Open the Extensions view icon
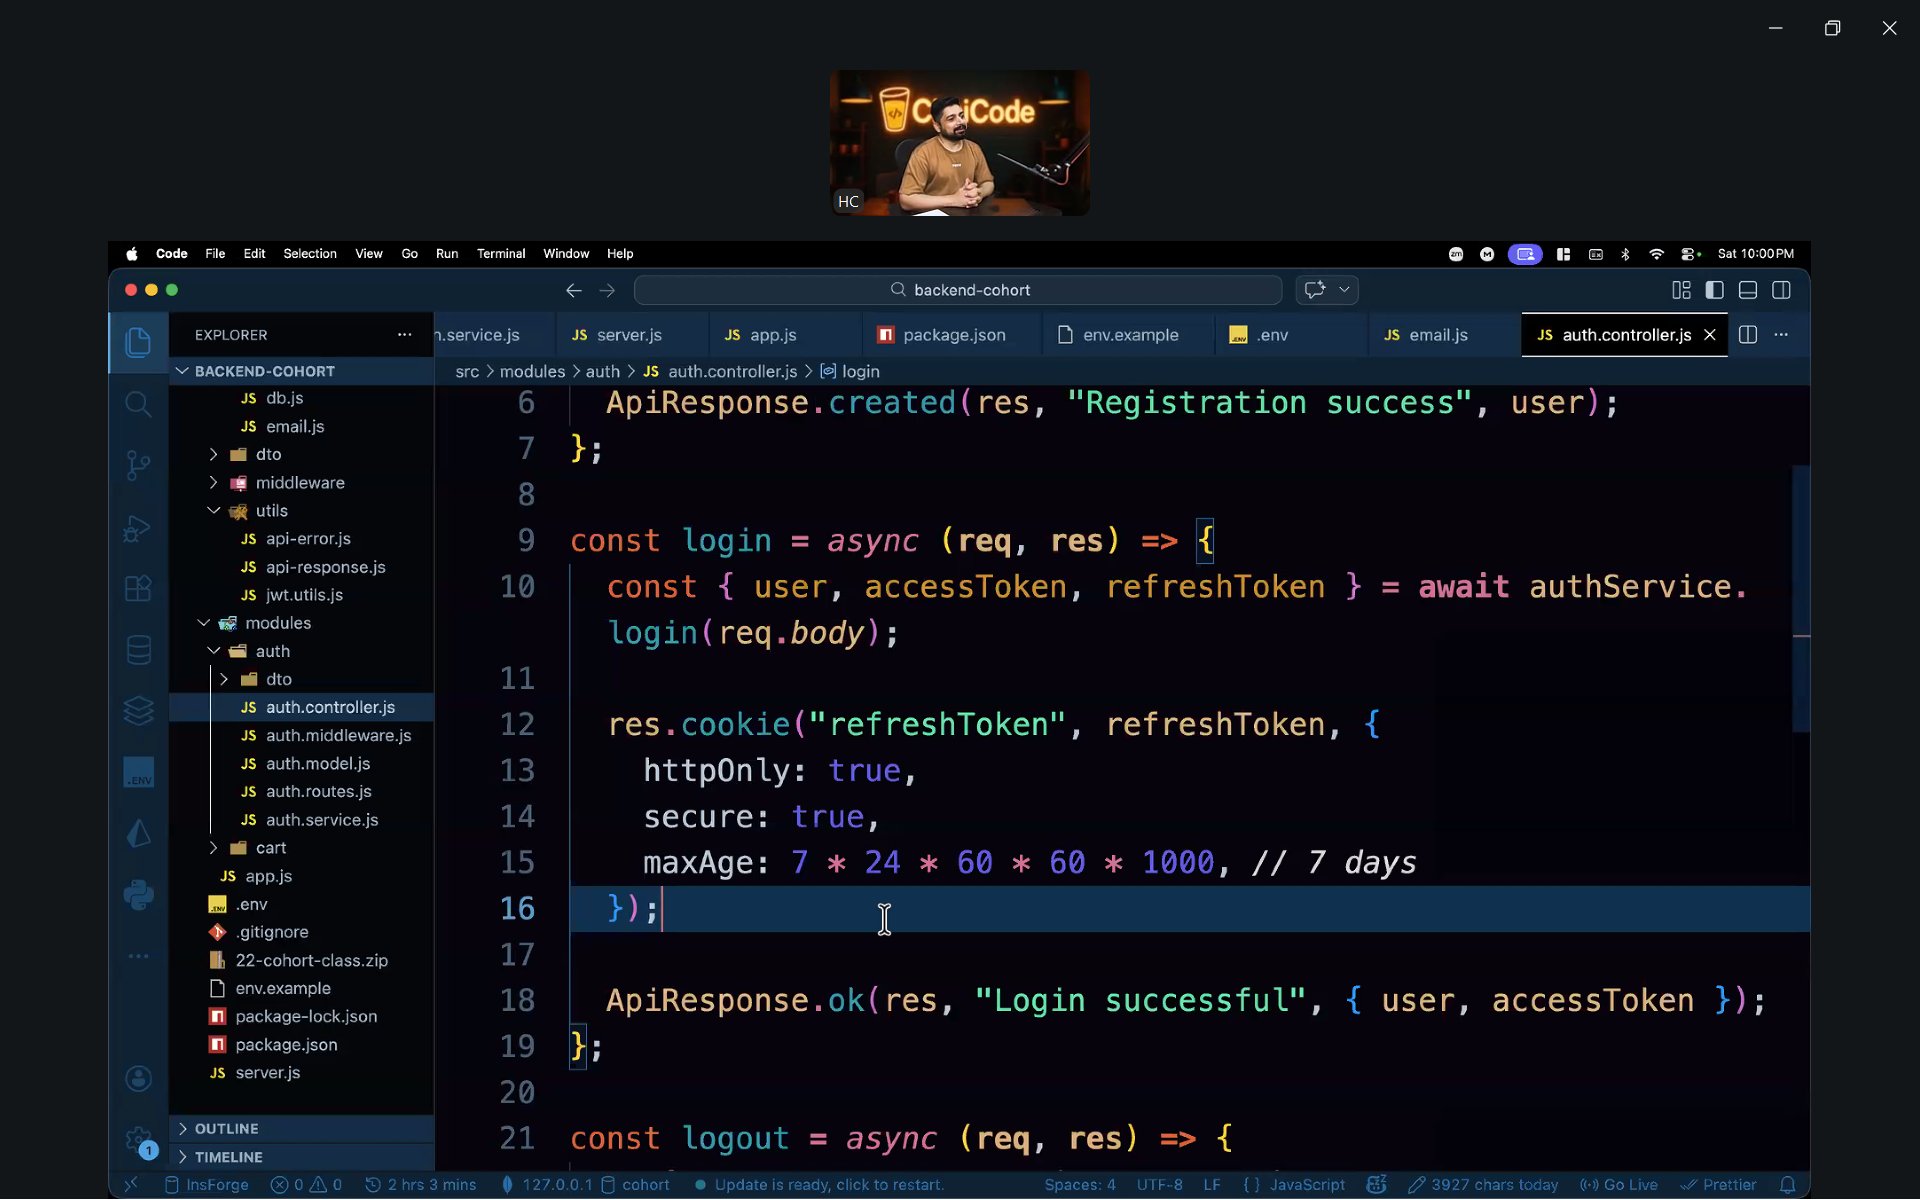The image size is (1920, 1200). pyautogui.click(x=138, y=588)
